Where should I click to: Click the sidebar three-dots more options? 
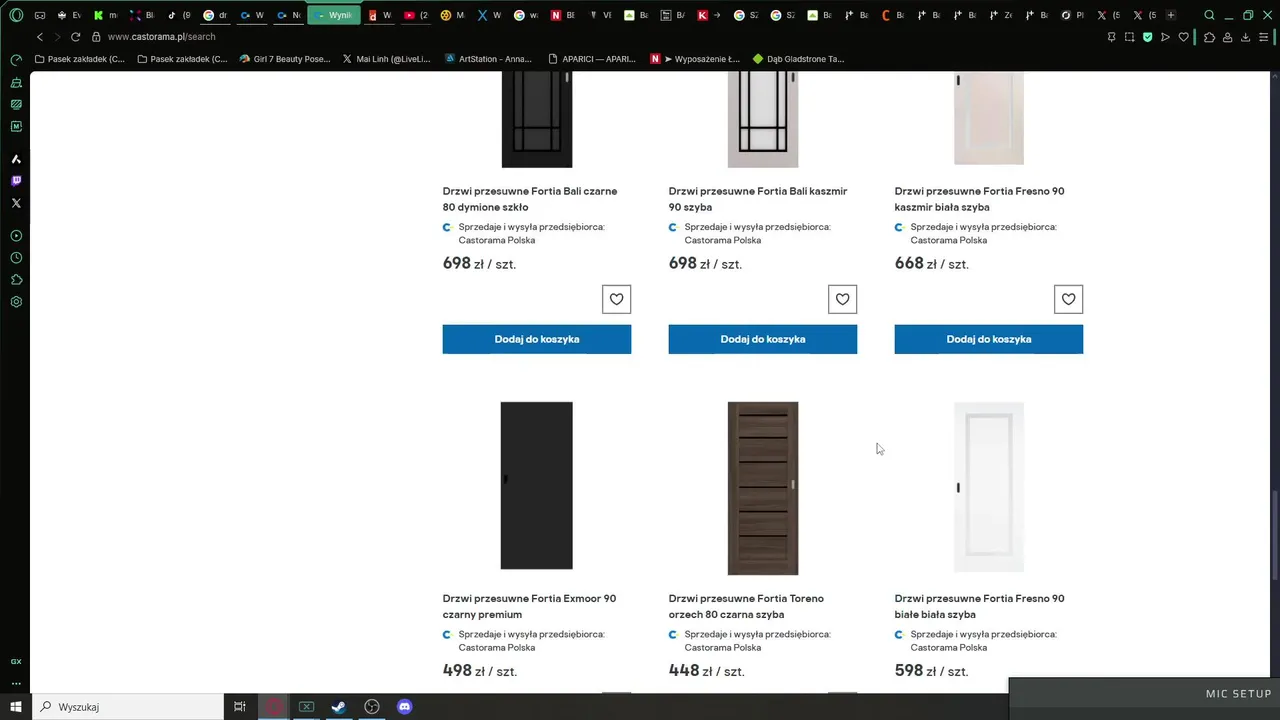click(x=16, y=683)
